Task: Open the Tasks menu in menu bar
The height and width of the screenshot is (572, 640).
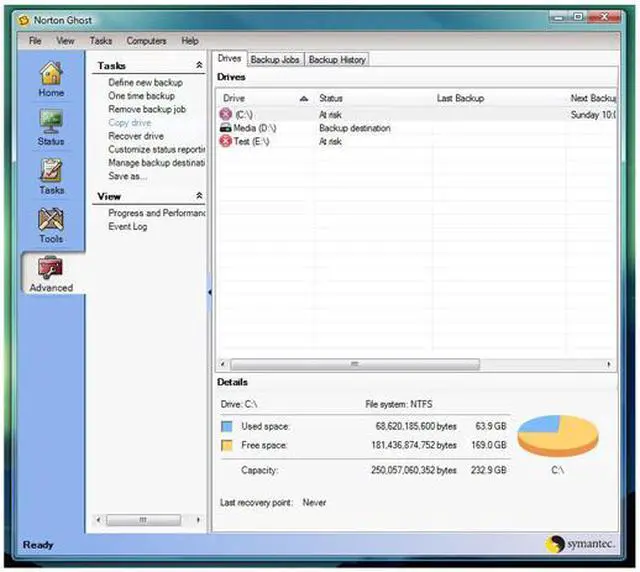Action: (x=101, y=41)
